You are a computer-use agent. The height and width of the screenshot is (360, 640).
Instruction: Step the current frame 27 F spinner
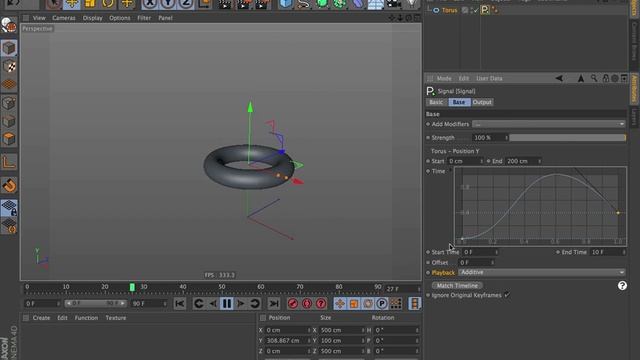419,289
